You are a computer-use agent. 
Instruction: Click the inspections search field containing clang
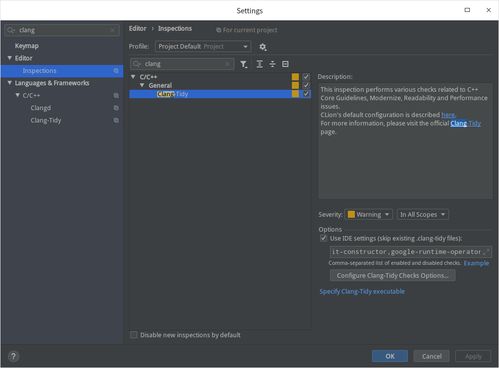tap(182, 64)
